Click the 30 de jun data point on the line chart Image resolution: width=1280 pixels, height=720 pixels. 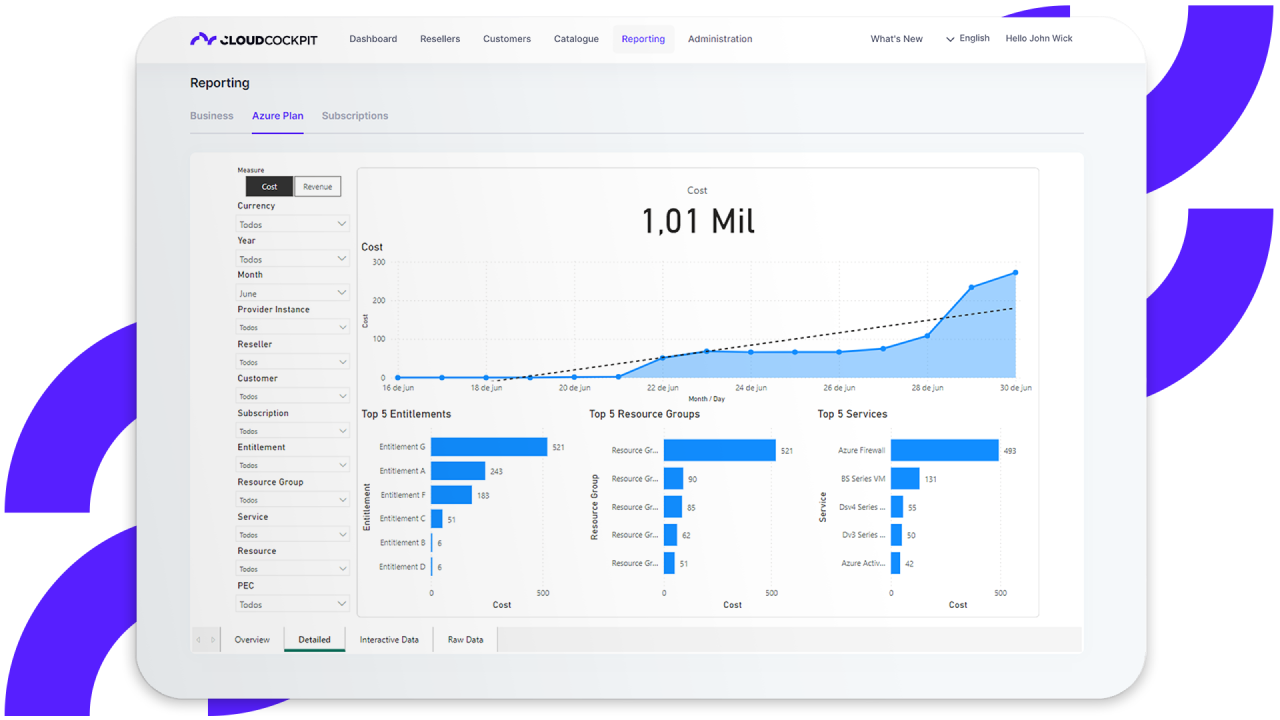1015,272
